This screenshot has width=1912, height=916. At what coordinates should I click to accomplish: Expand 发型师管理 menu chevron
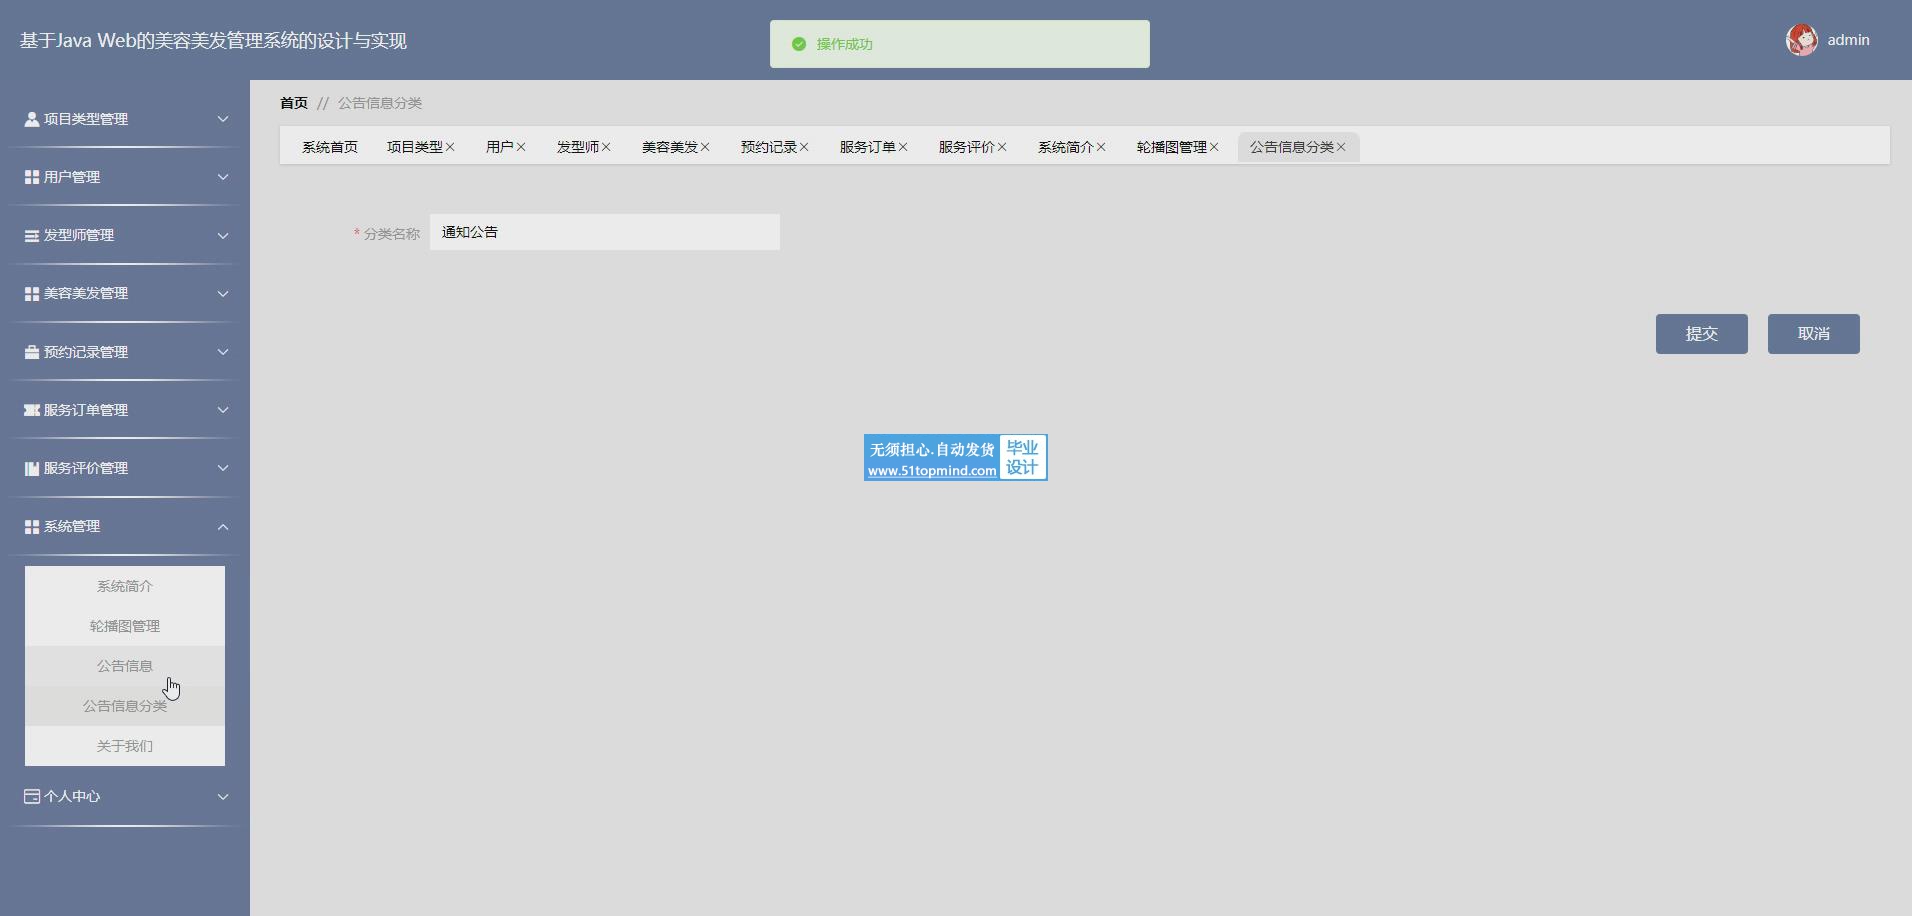[223, 235]
